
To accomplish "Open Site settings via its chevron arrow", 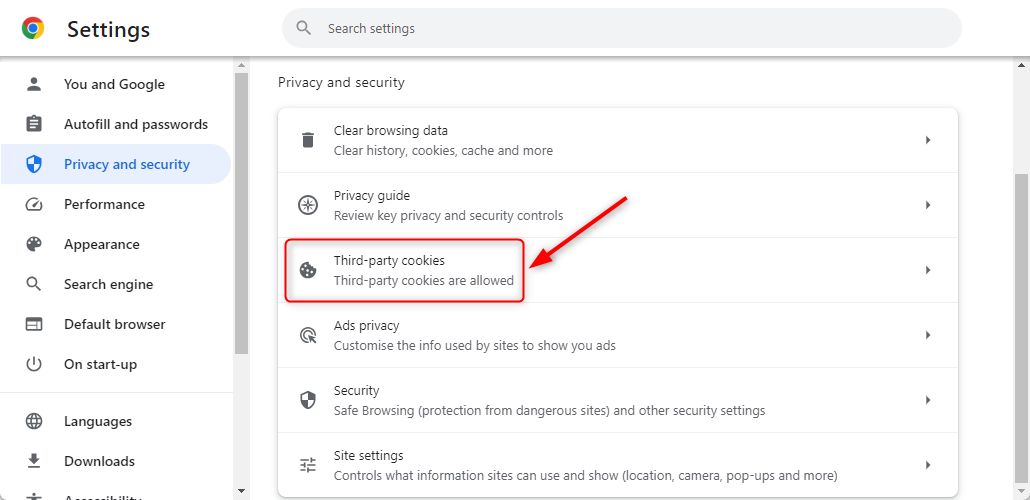I will [x=928, y=465].
